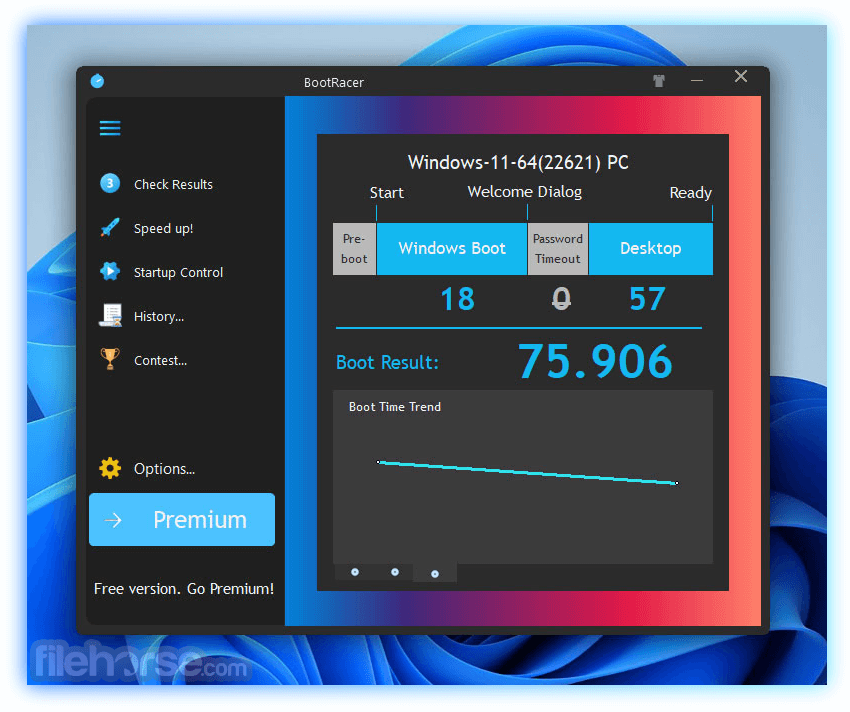Open Check Results
This screenshot has width=850, height=712.
click(x=173, y=184)
